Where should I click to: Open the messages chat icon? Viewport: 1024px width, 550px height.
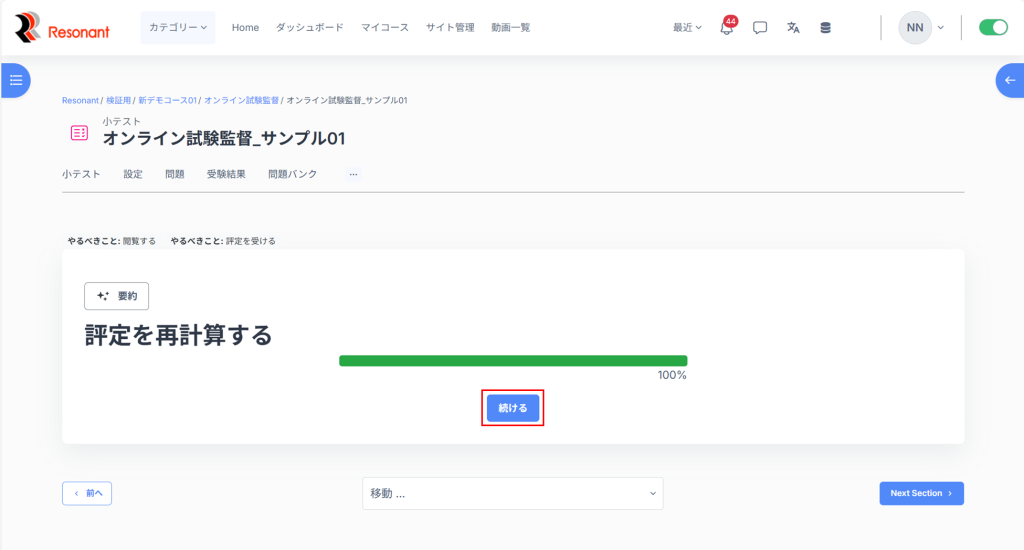click(x=760, y=28)
